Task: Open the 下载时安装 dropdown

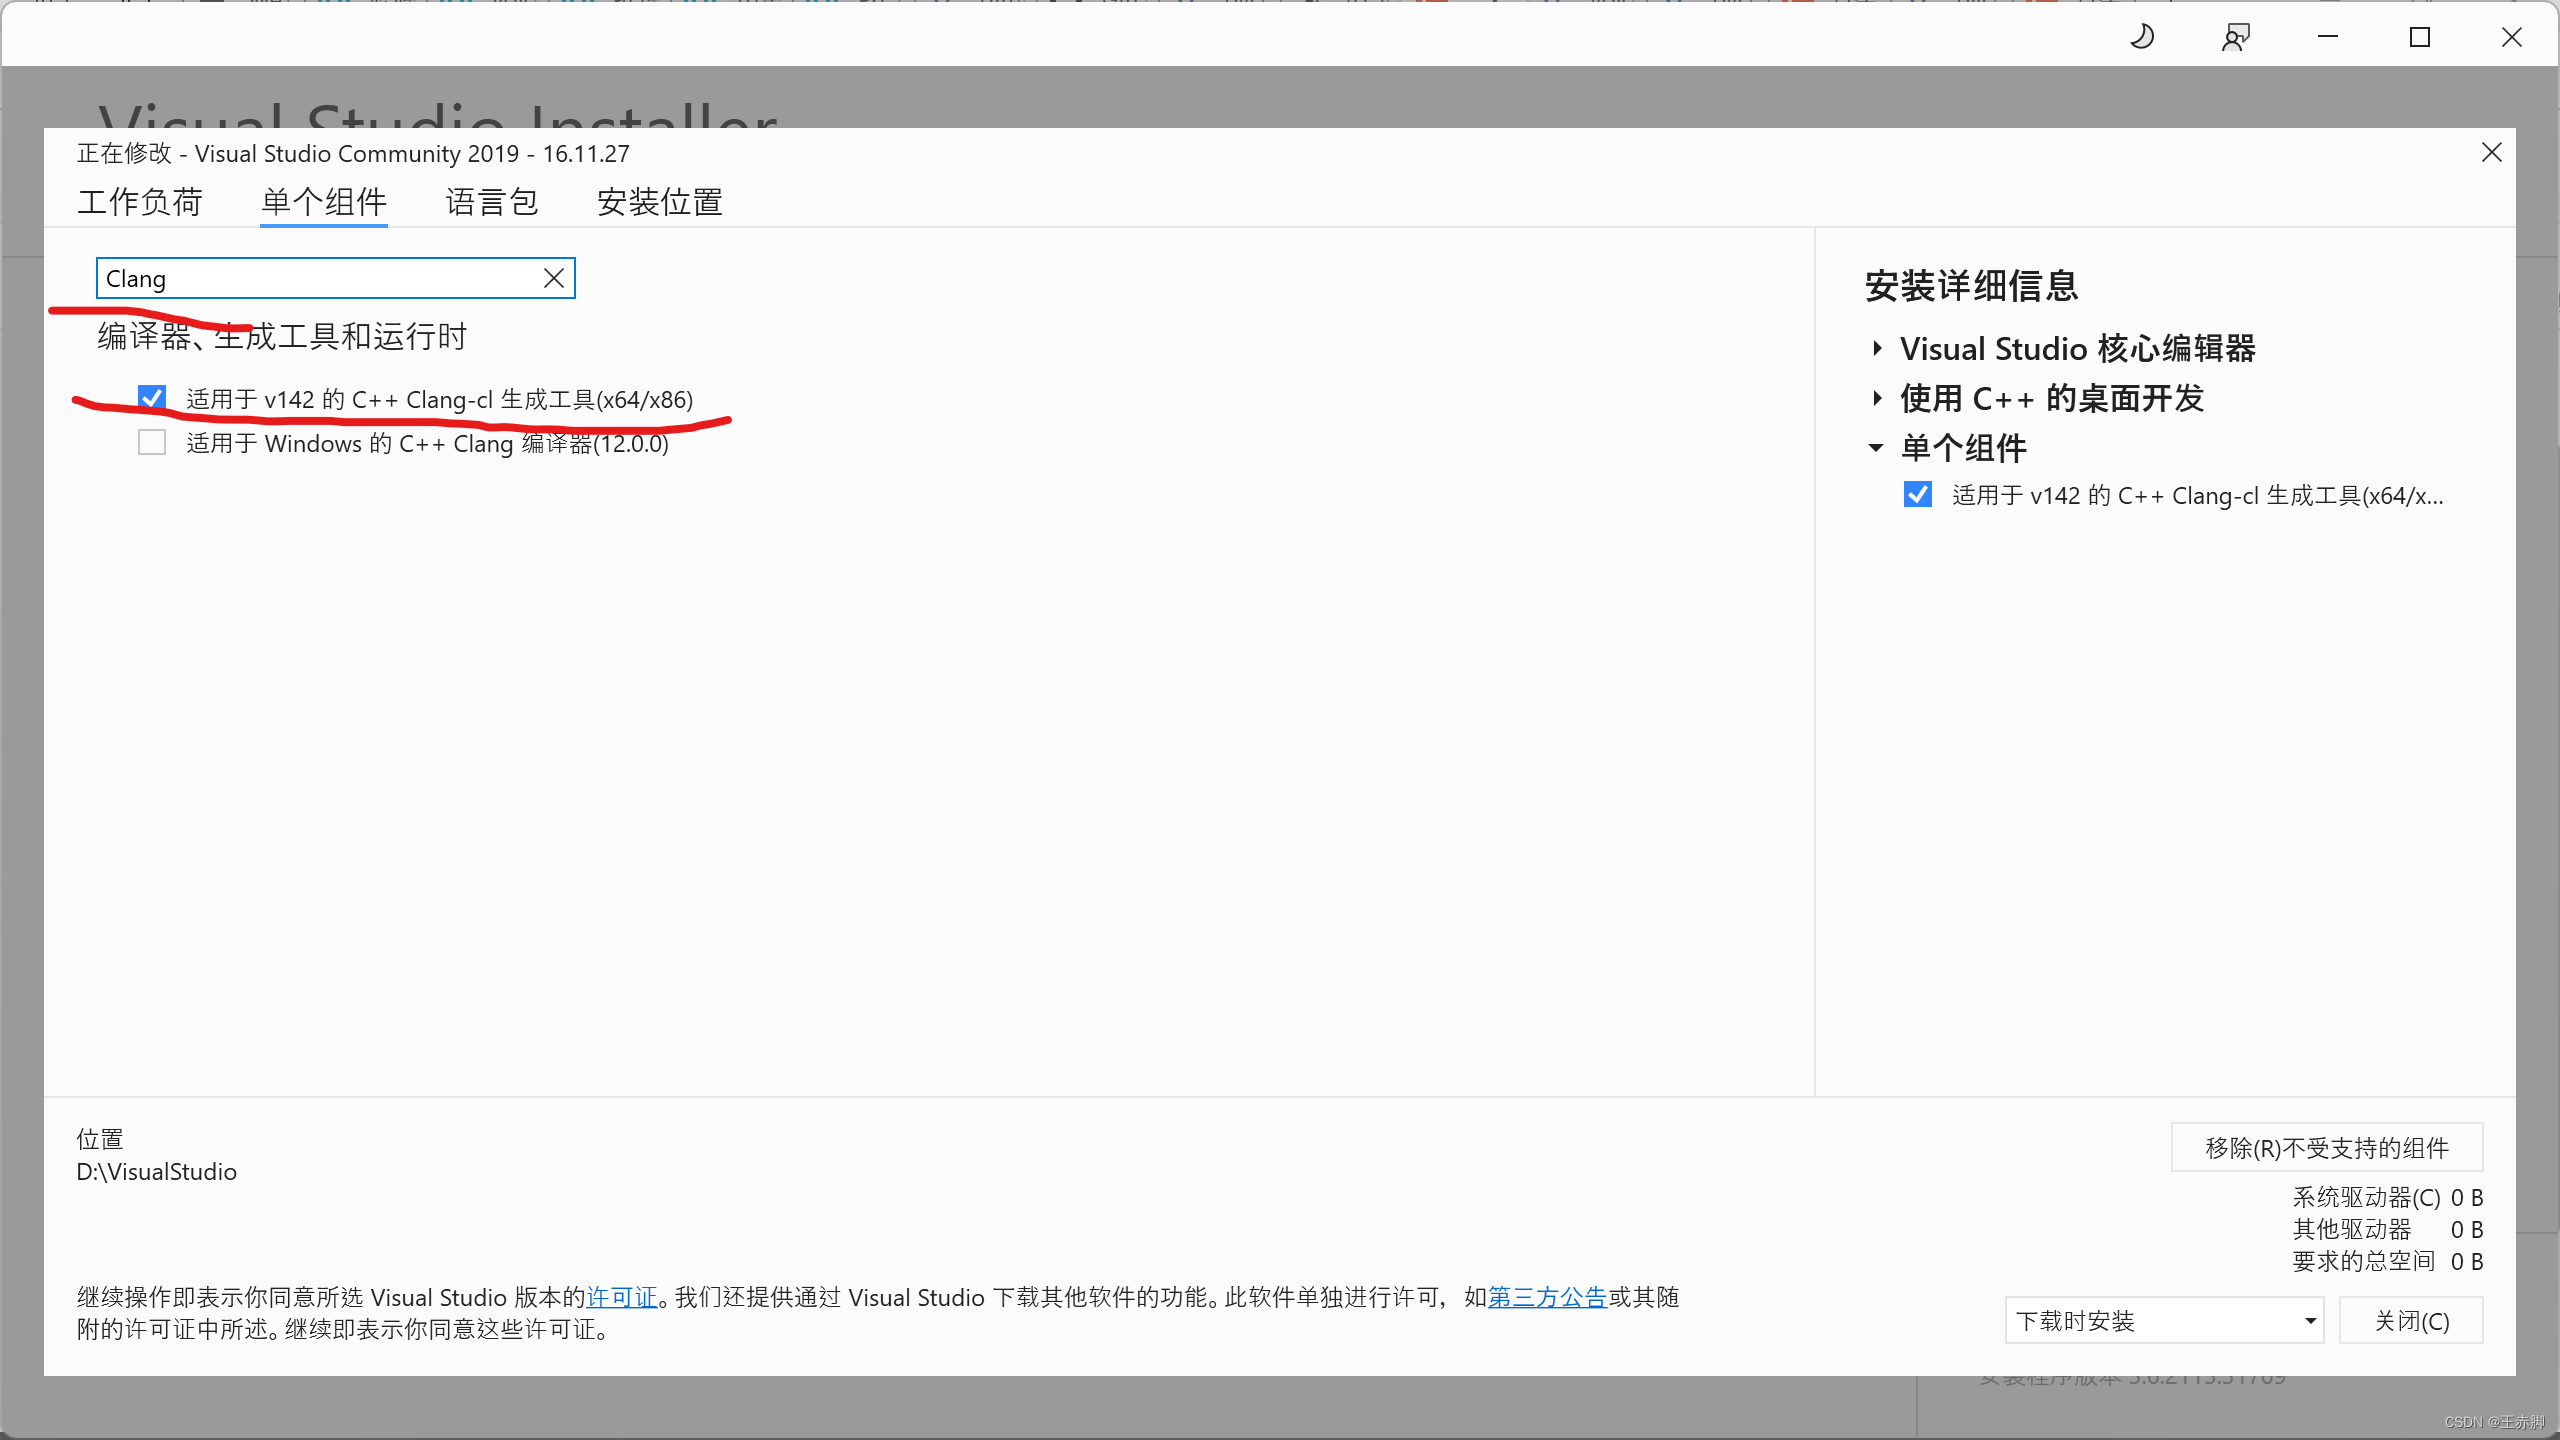Action: coord(2164,1321)
